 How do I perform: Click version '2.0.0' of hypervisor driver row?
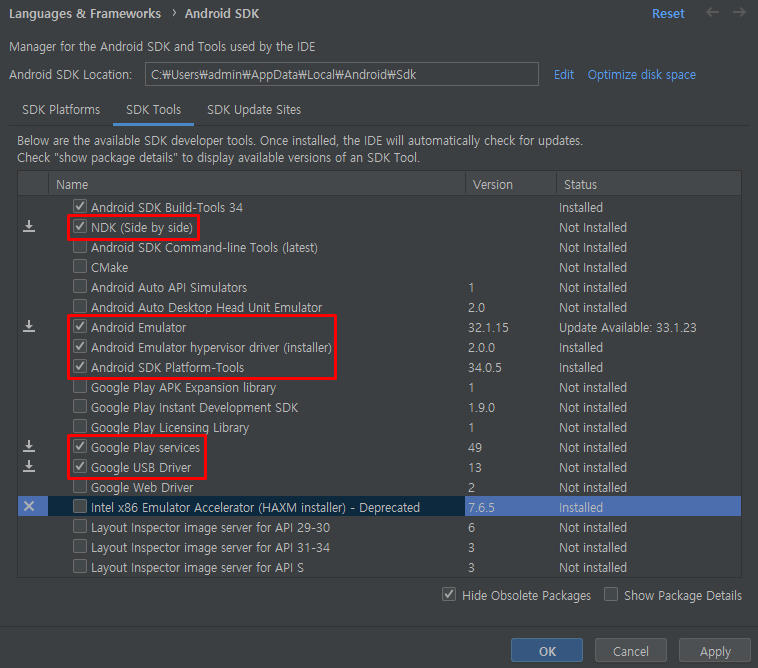(481, 348)
